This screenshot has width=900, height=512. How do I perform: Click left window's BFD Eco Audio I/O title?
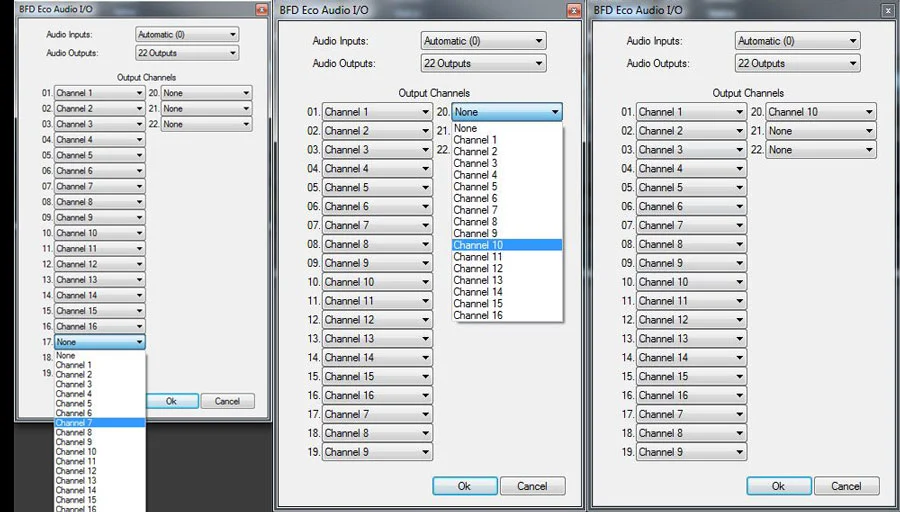tap(56, 9)
